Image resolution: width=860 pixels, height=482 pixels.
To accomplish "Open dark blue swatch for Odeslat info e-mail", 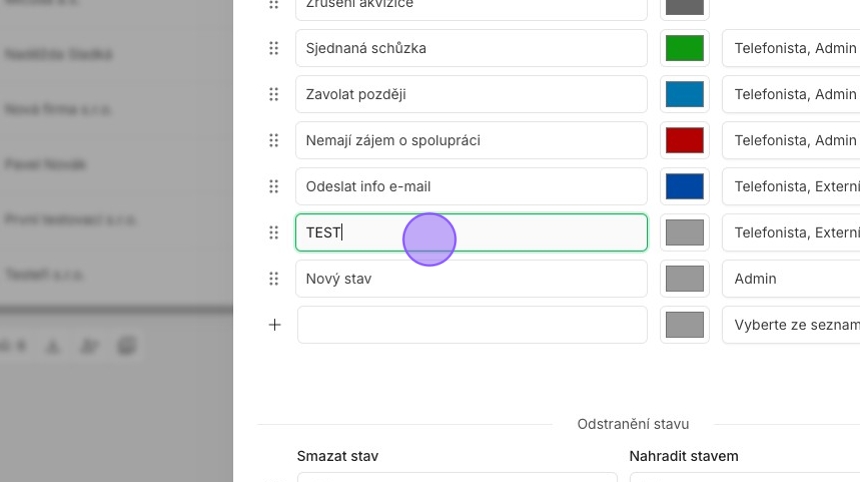I will 685,186.
